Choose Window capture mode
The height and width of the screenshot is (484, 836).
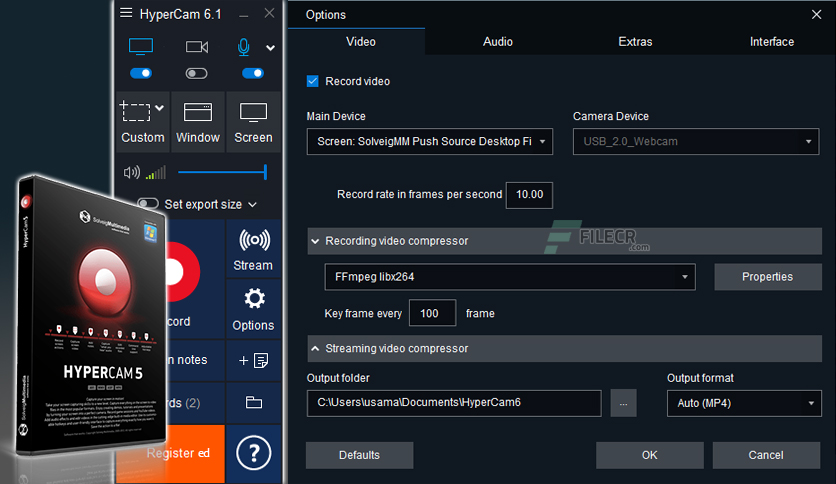click(198, 122)
